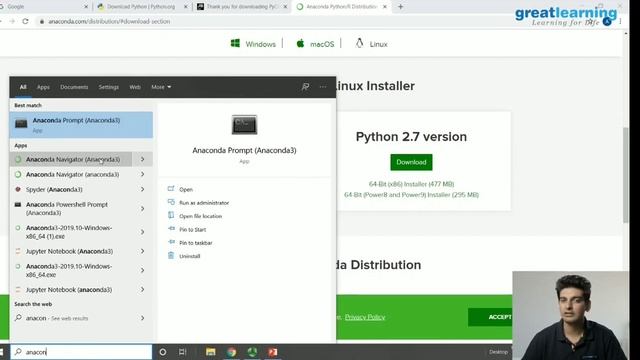
Task: Click the browser forward arrow
Action: tap(12, 21)
